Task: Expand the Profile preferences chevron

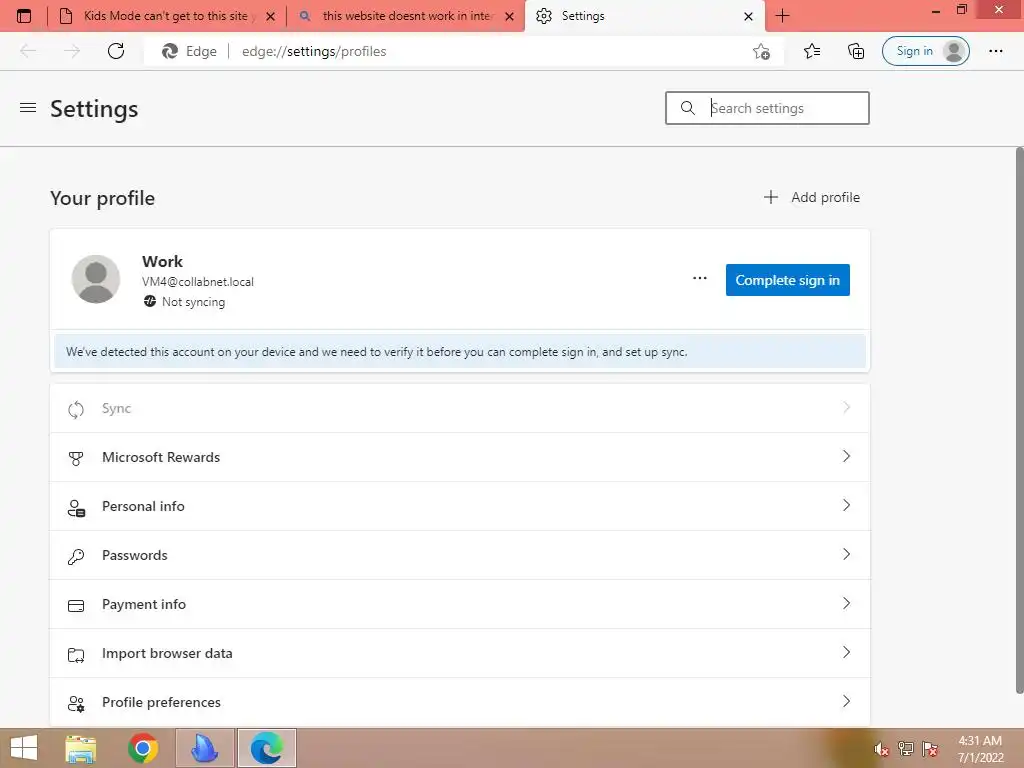Action: coord(846,701)
